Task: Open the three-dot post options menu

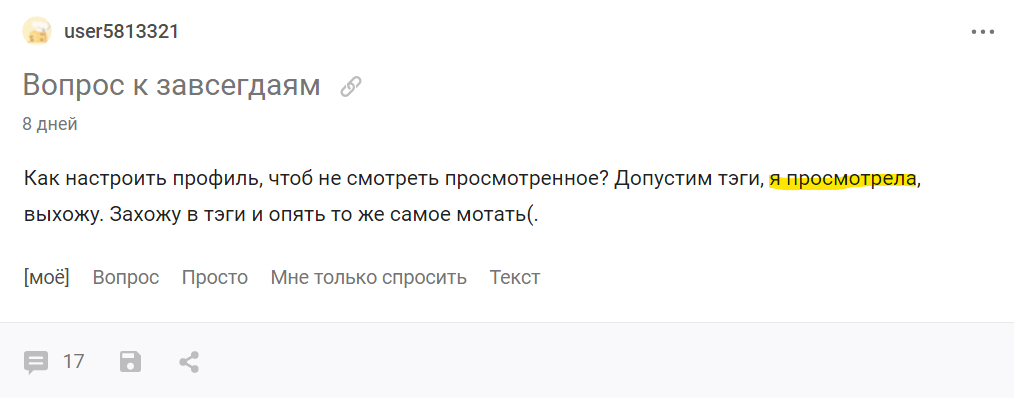Action: [x=982, y=32]
